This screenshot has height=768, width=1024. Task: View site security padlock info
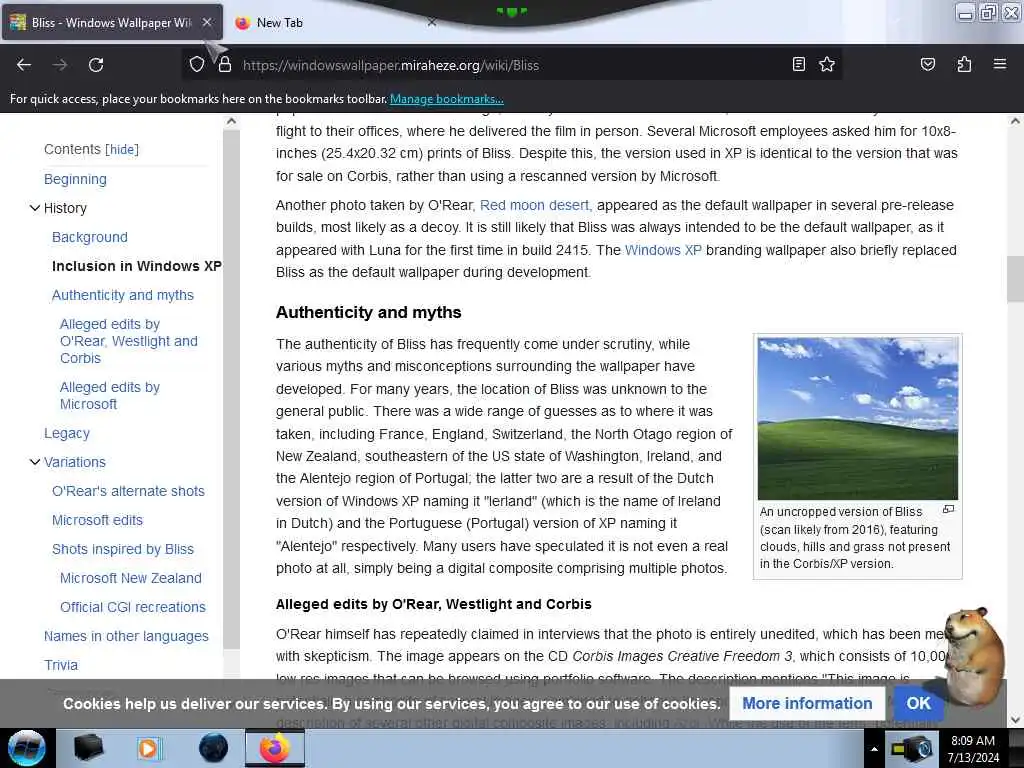coord(225,65)
